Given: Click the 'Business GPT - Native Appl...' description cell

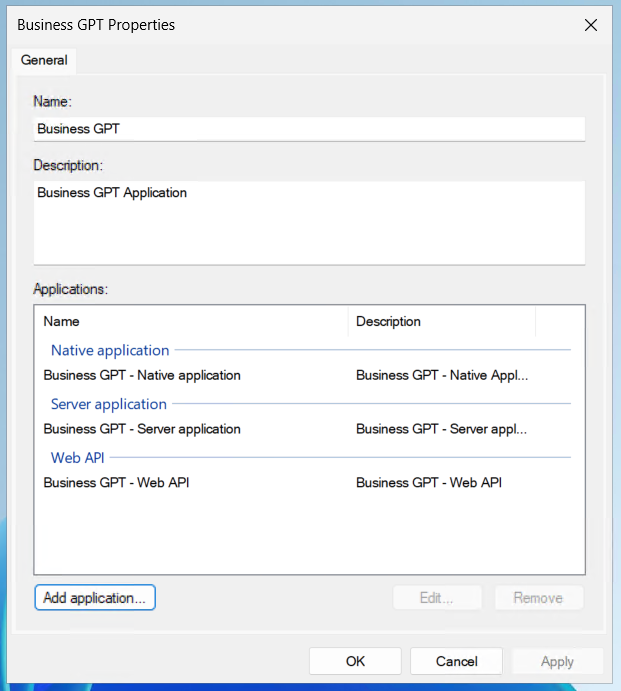Looking at the screenshot, I should click(442, 375).
